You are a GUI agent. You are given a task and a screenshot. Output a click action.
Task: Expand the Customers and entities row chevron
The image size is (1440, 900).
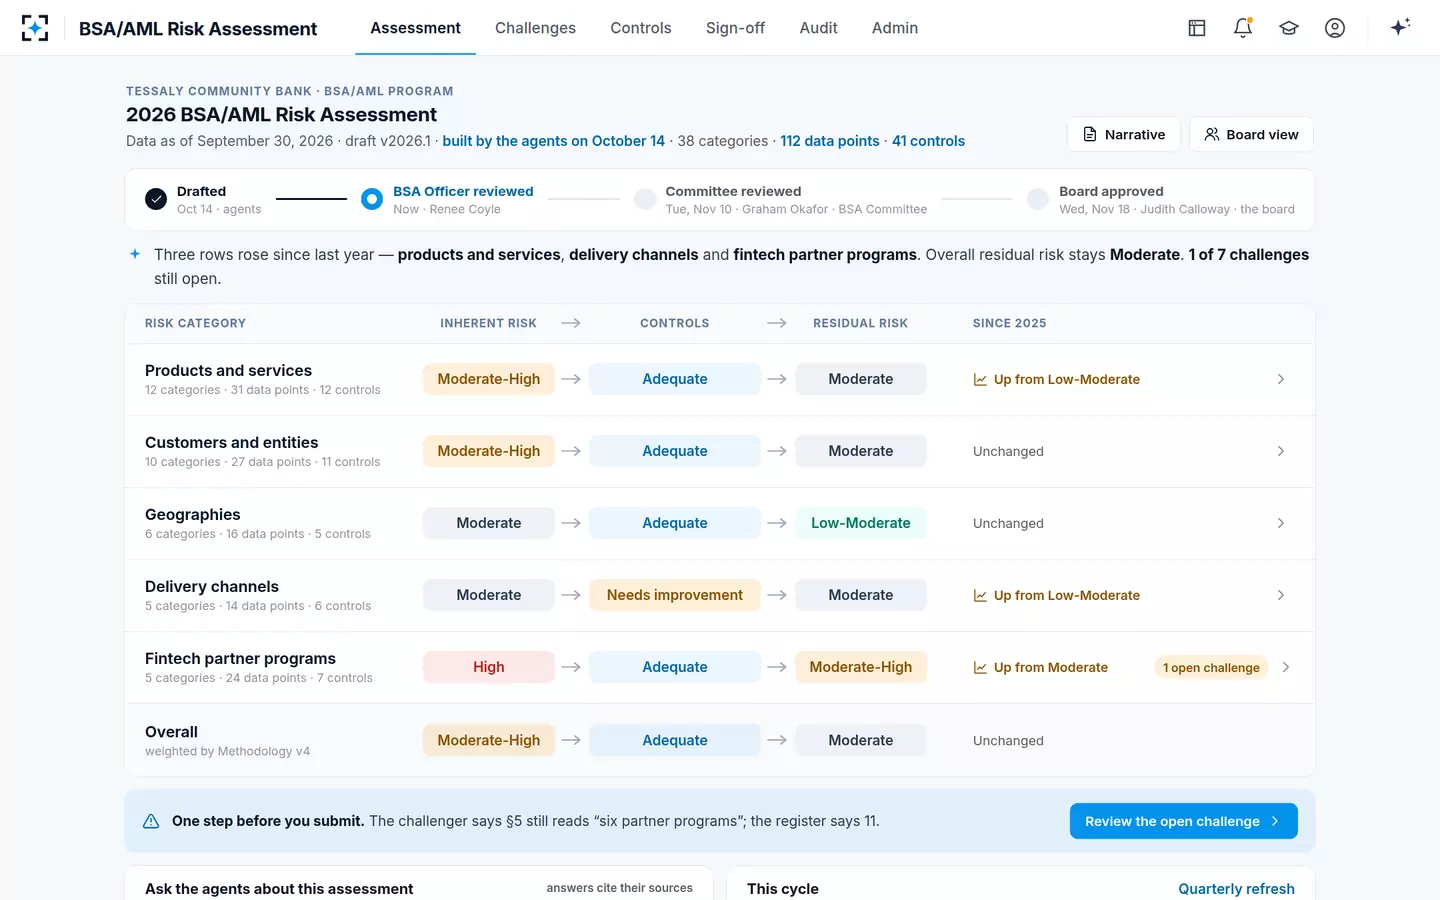[1281, 451]
